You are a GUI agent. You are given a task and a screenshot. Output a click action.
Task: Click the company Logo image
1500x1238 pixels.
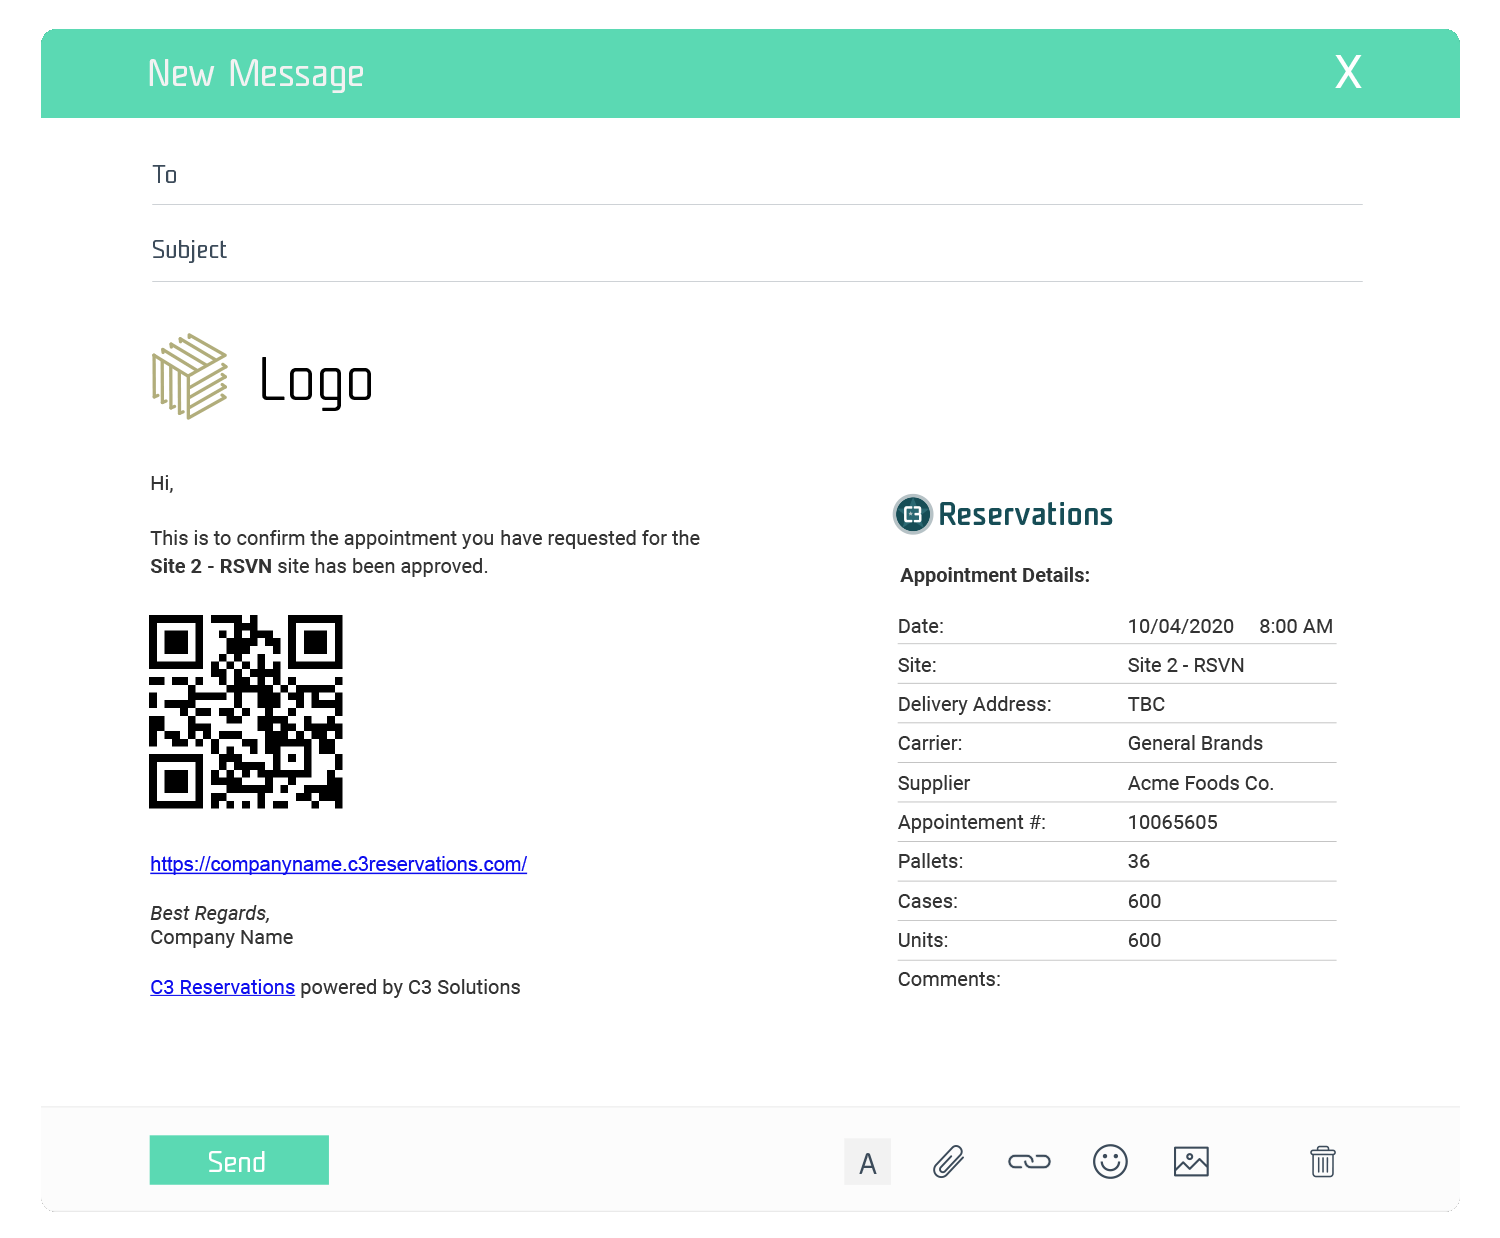click(262, 377)
